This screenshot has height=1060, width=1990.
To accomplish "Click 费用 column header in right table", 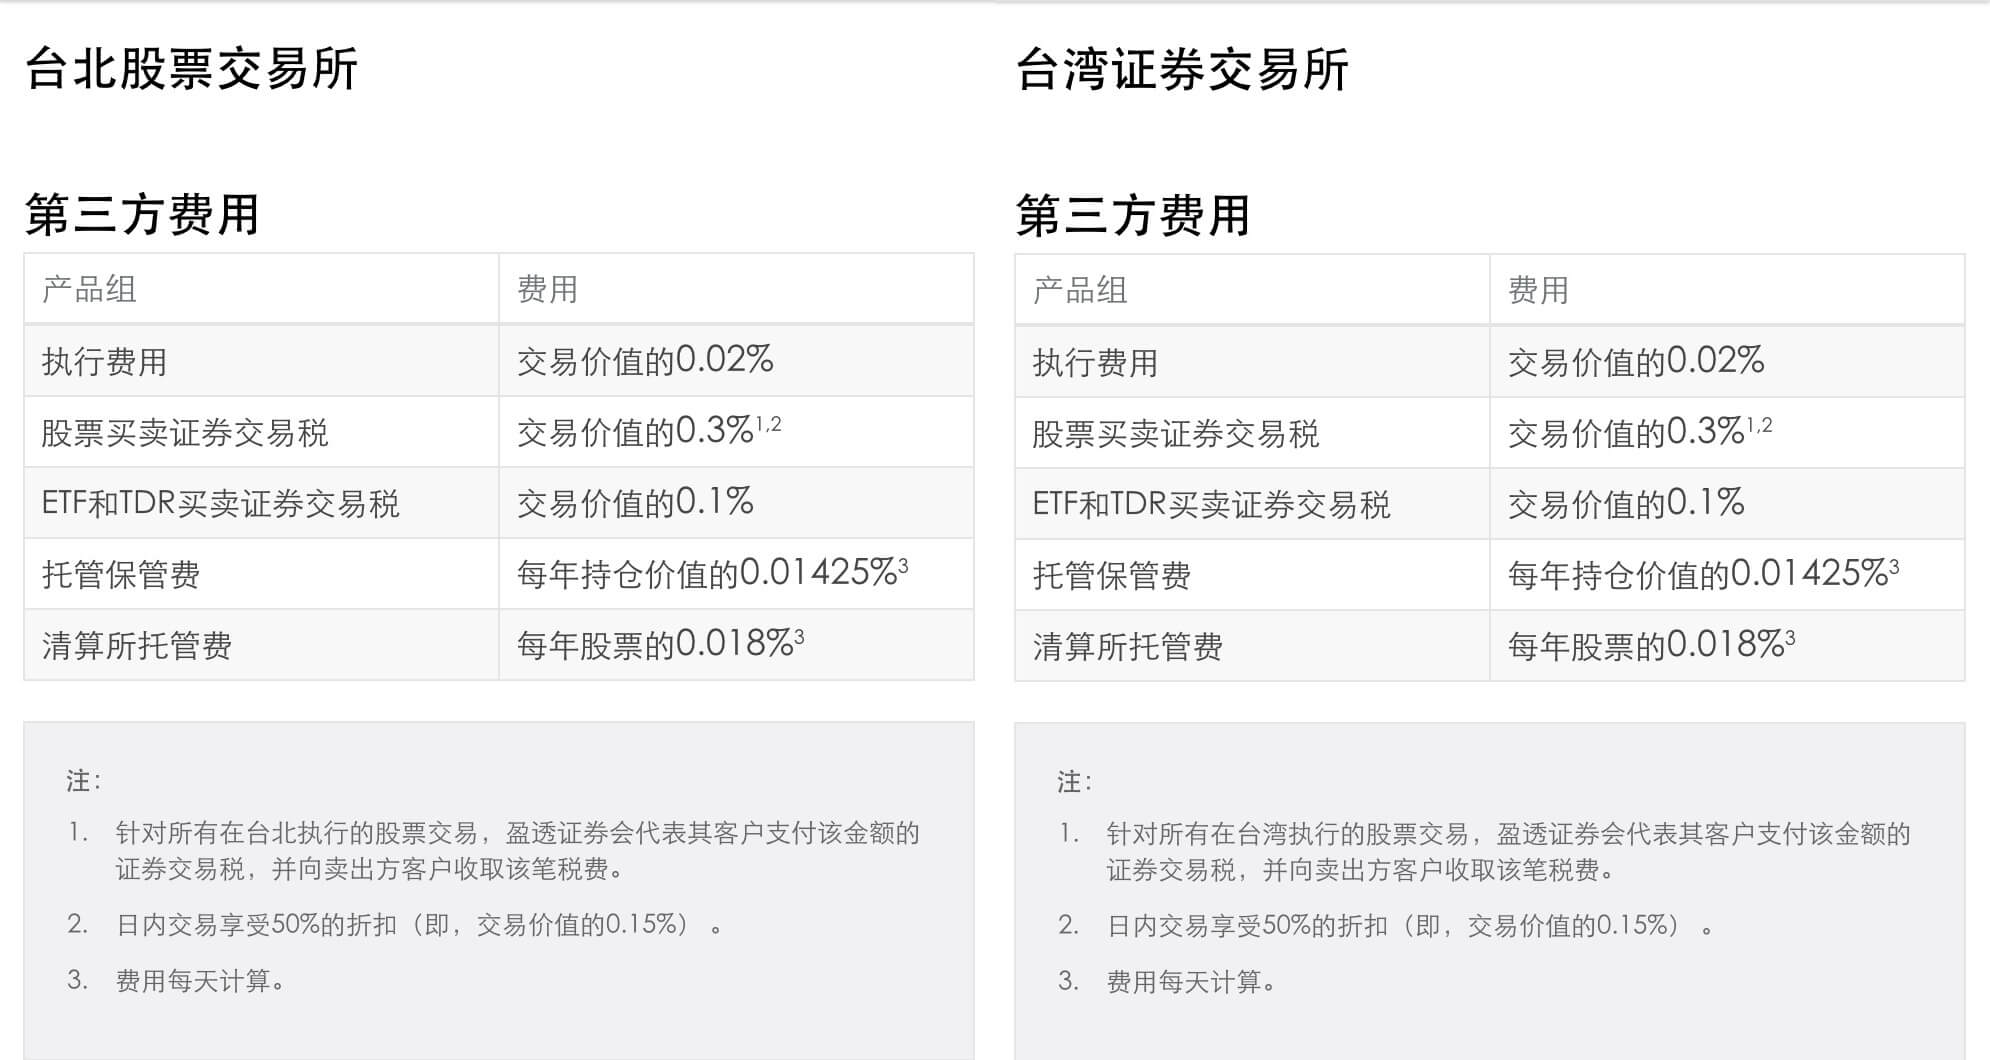I will click(1538, 291).
